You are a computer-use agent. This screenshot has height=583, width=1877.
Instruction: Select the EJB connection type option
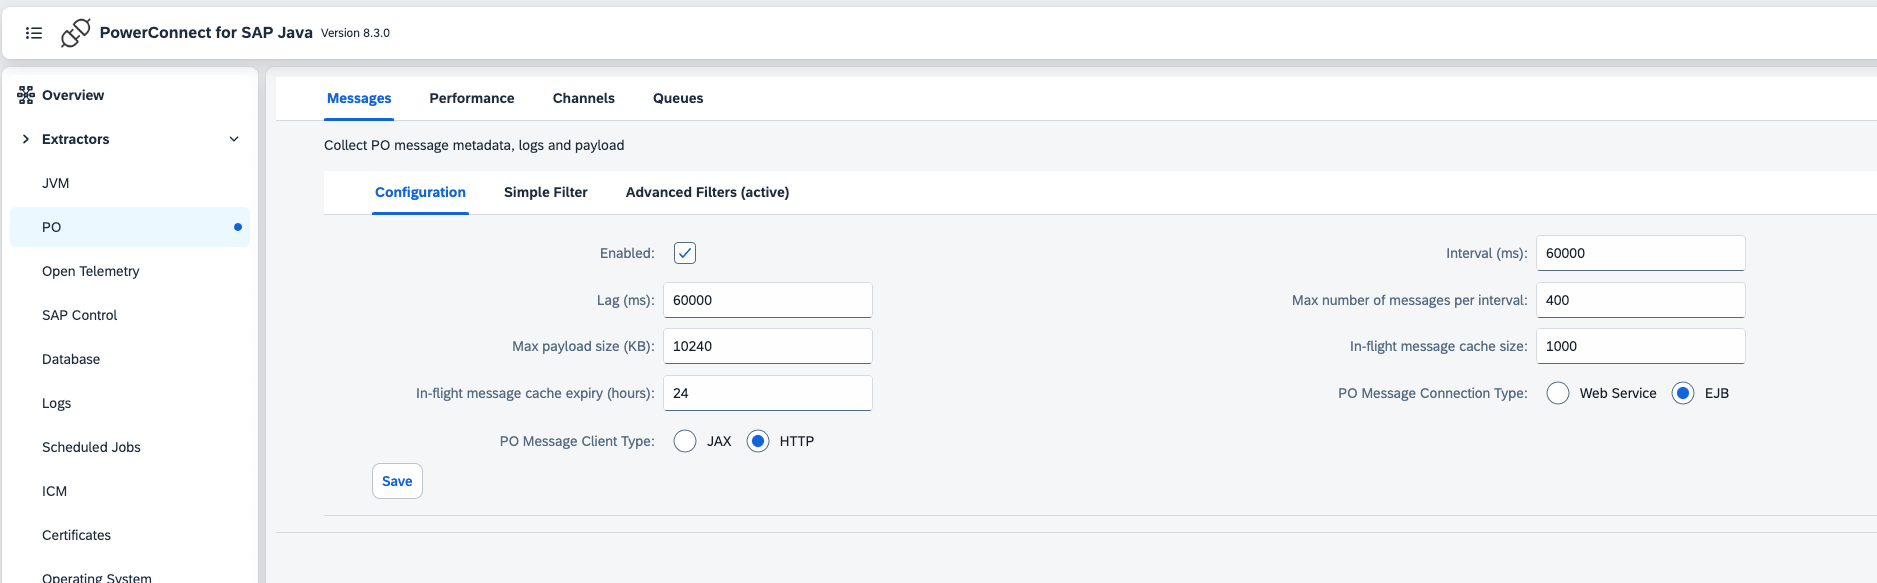pos(1683,393)
